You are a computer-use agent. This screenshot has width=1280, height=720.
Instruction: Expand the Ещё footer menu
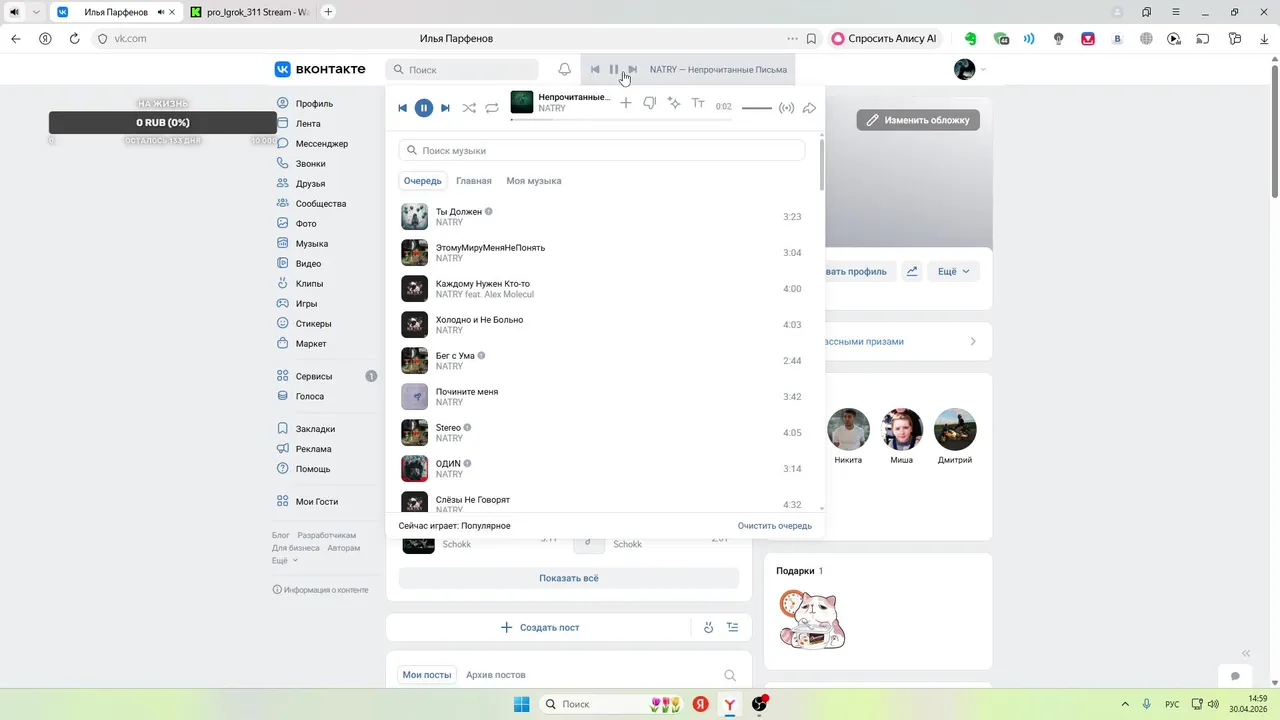(285, 561)
